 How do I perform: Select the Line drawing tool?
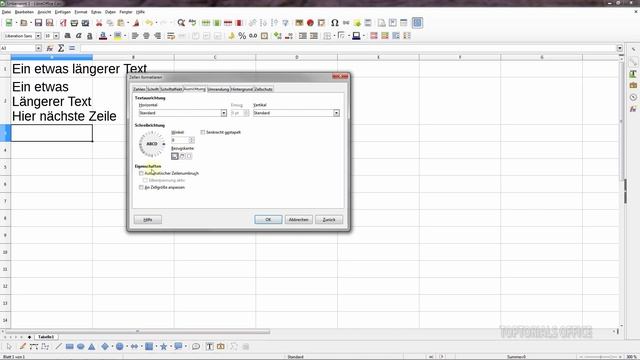pyautogui.click(x=59, y=347)
